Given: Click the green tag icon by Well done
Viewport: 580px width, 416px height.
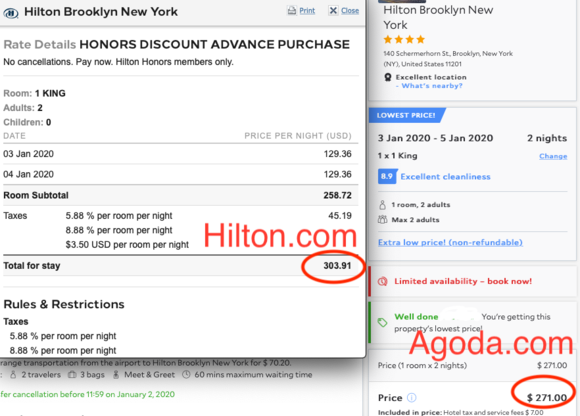Looking at the screenshot, I should pos(382,322).
